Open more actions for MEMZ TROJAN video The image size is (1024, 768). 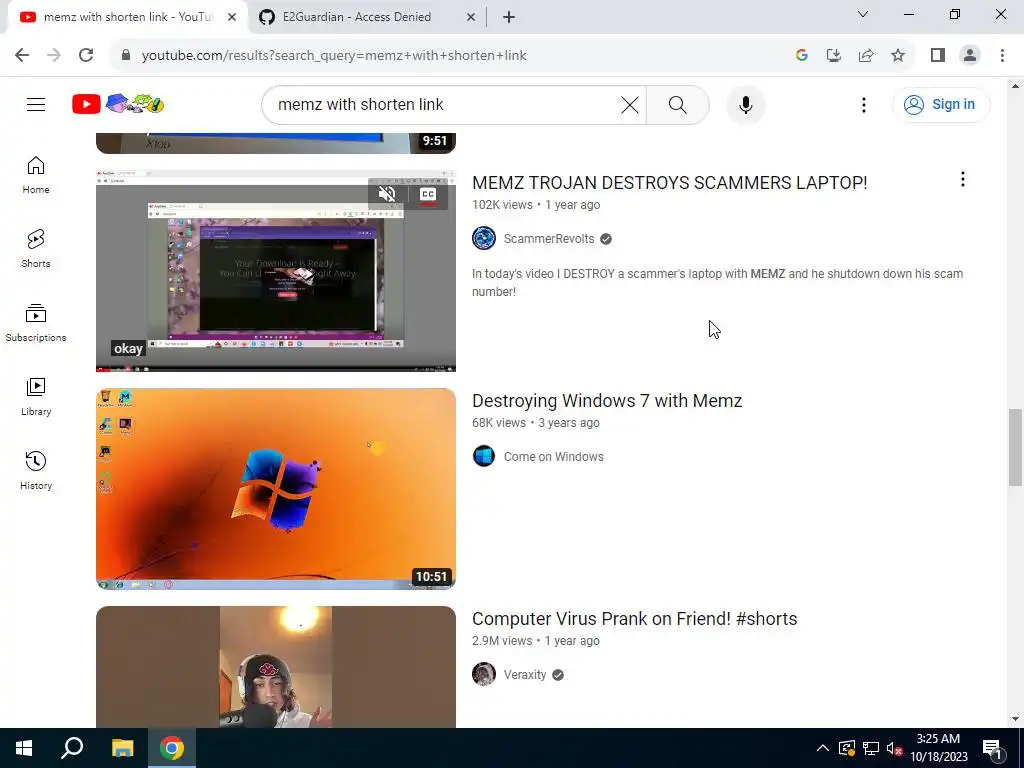point(963,179)
